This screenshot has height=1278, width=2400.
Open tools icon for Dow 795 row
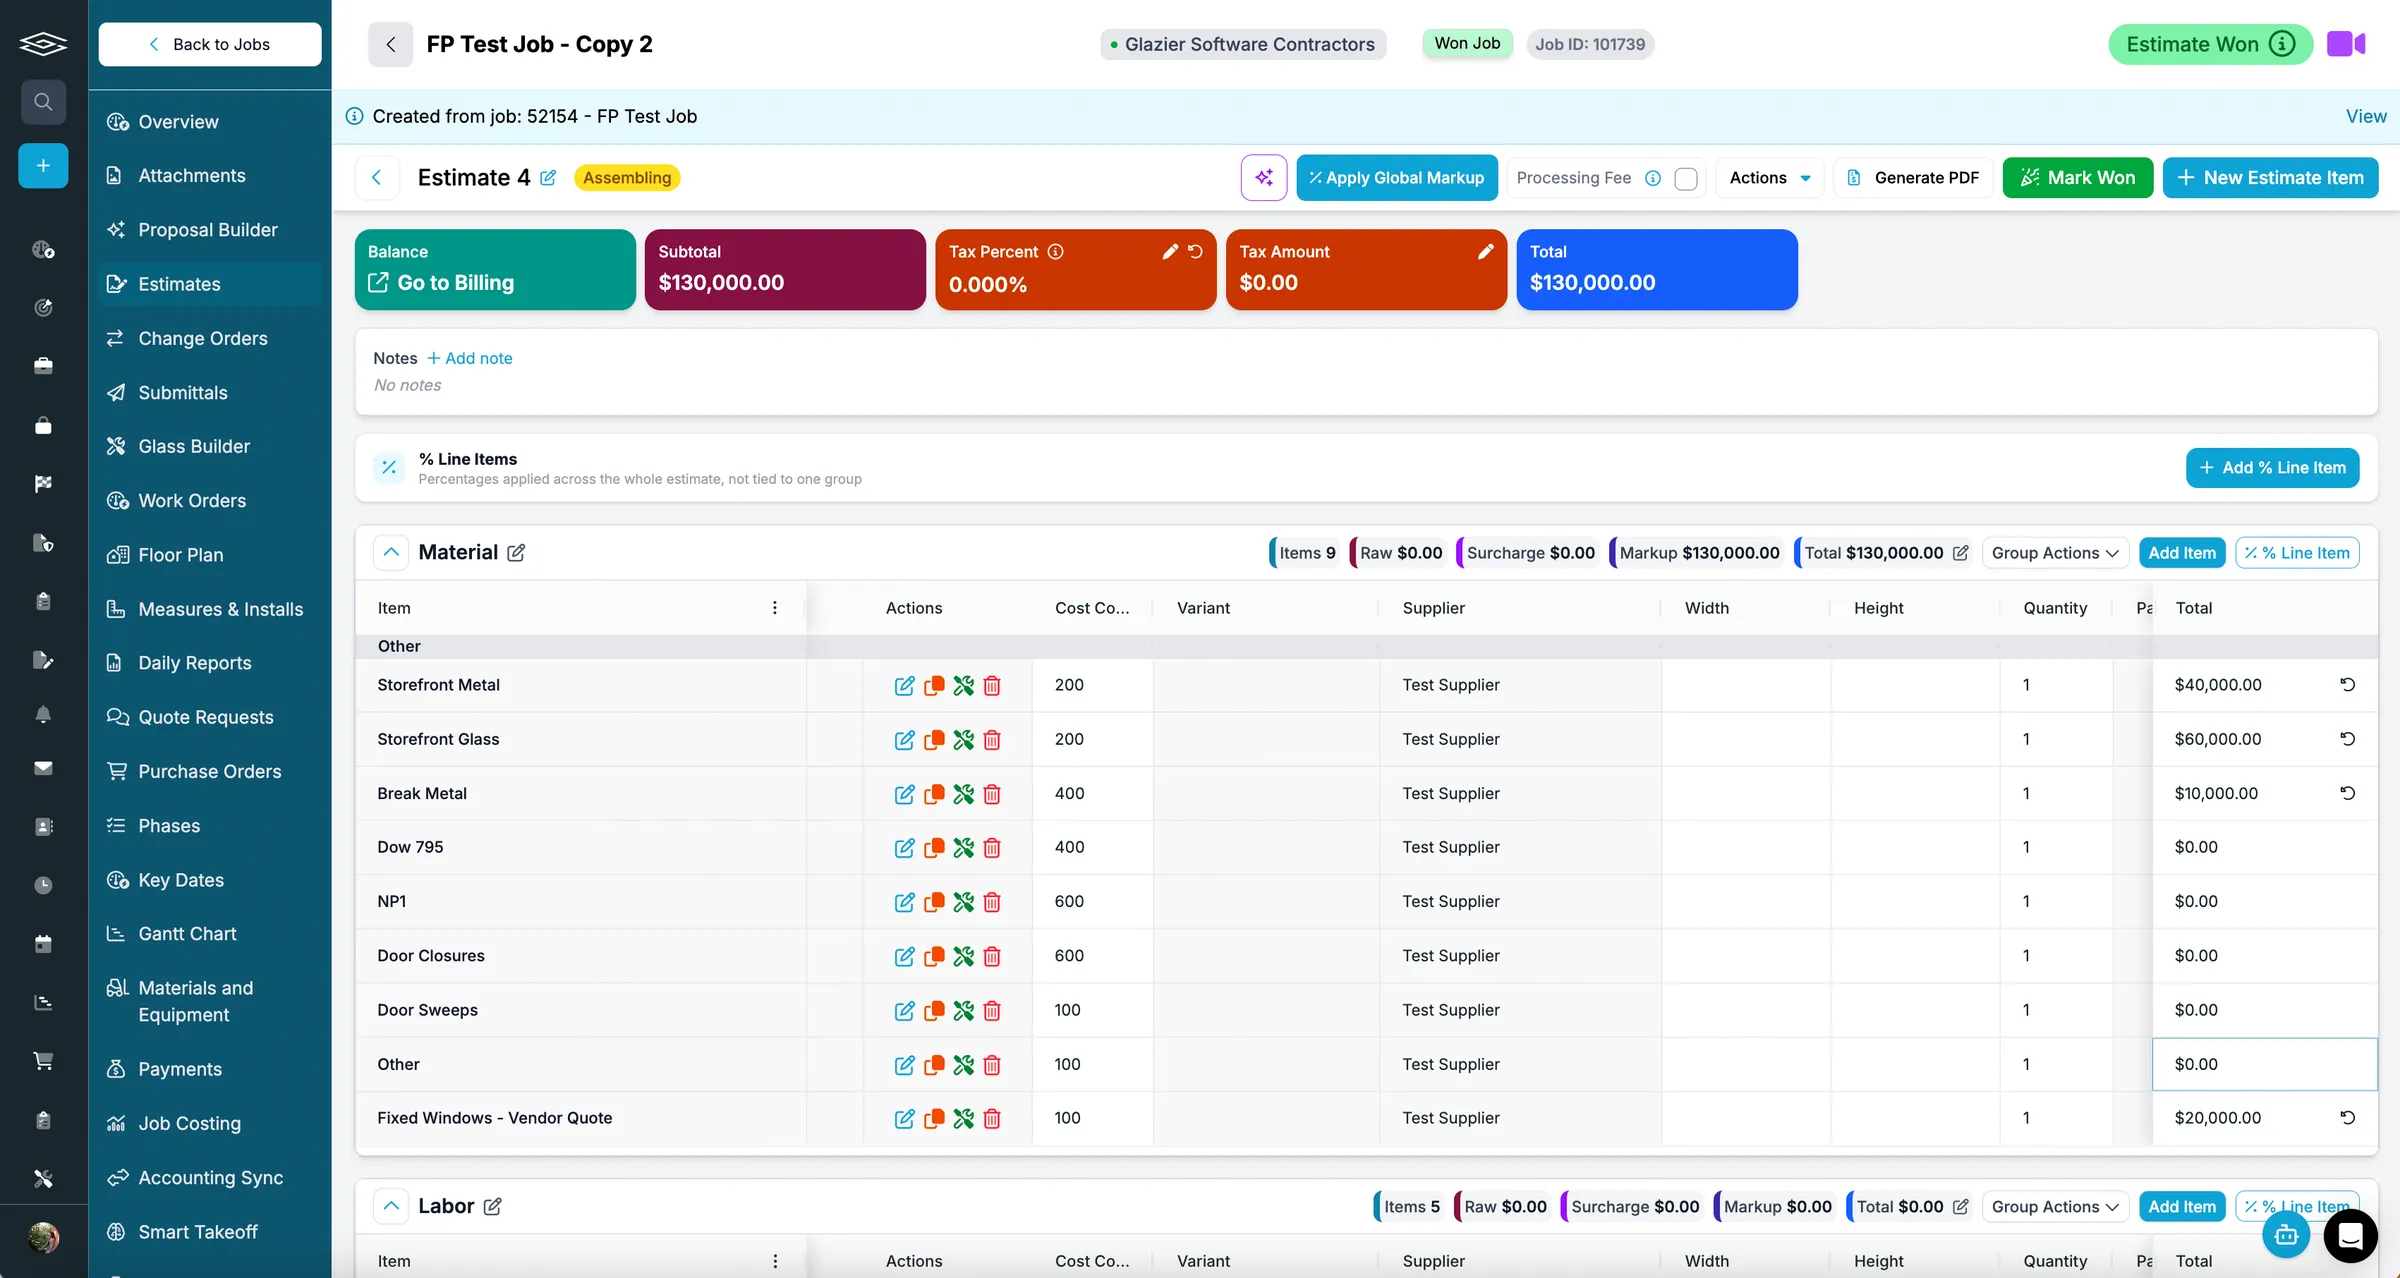pyautogui.click(x=963, y=847)
